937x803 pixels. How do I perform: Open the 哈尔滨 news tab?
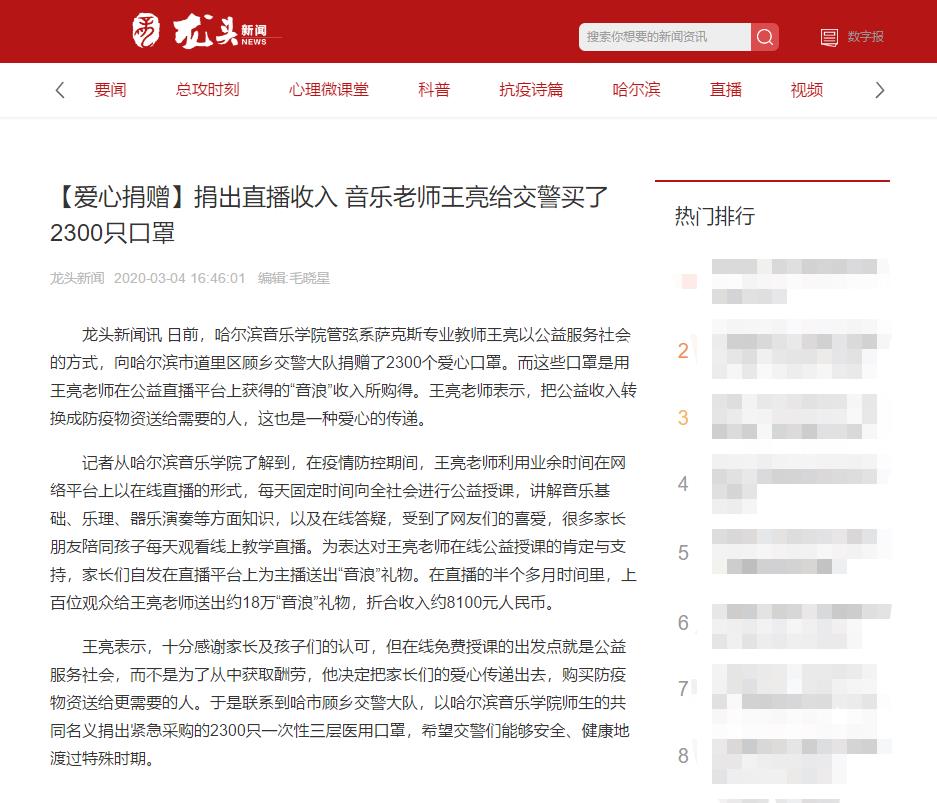(636, 90)
